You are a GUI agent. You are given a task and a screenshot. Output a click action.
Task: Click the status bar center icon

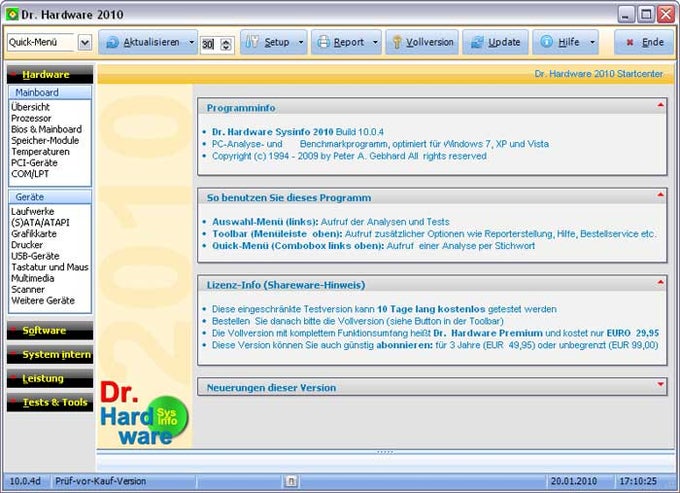pos(291,481)
